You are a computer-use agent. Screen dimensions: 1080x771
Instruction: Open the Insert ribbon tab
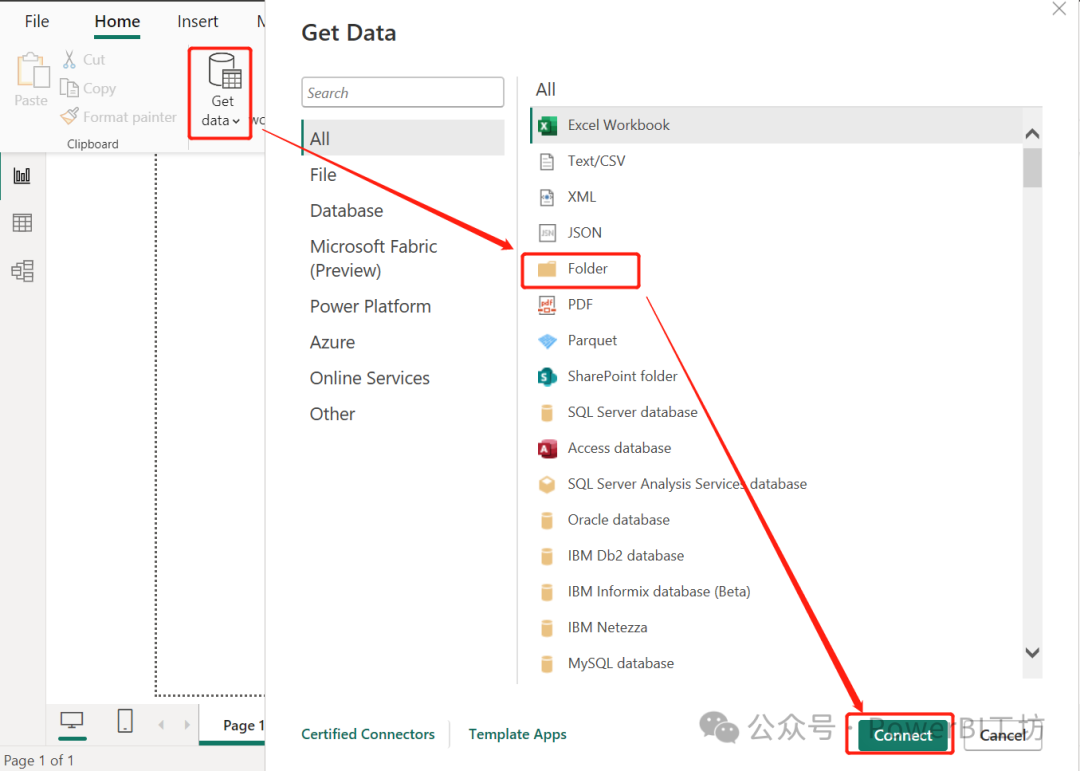point(198,21)
